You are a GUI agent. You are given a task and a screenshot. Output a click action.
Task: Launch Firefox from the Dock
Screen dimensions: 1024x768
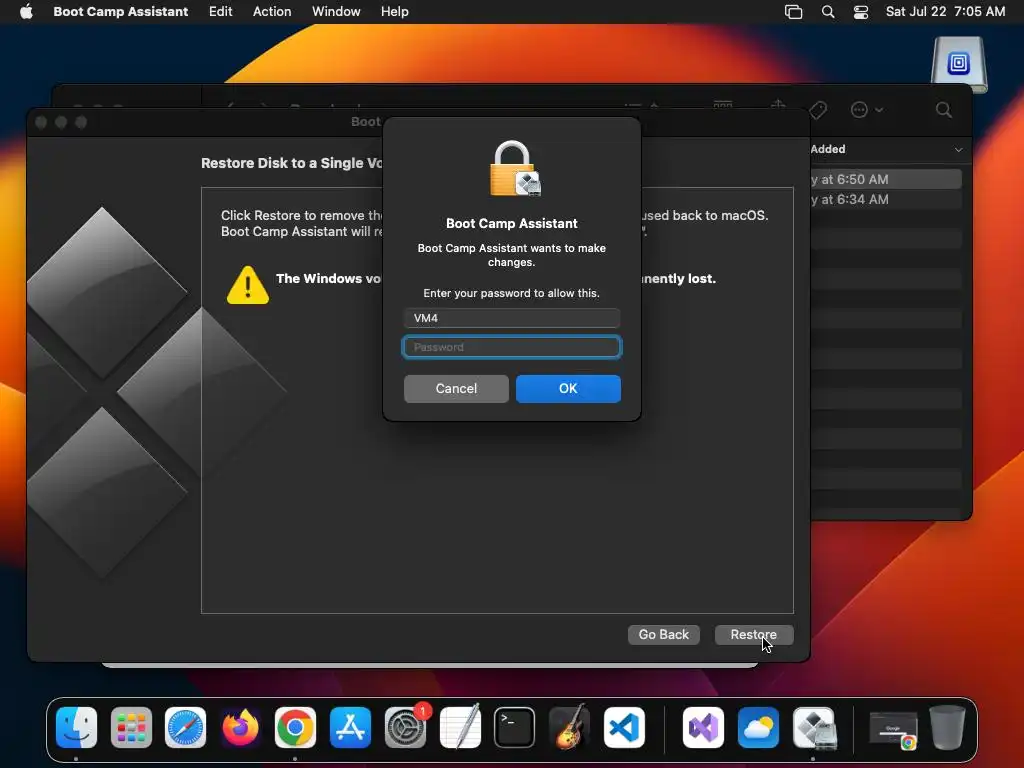(240, 728)
